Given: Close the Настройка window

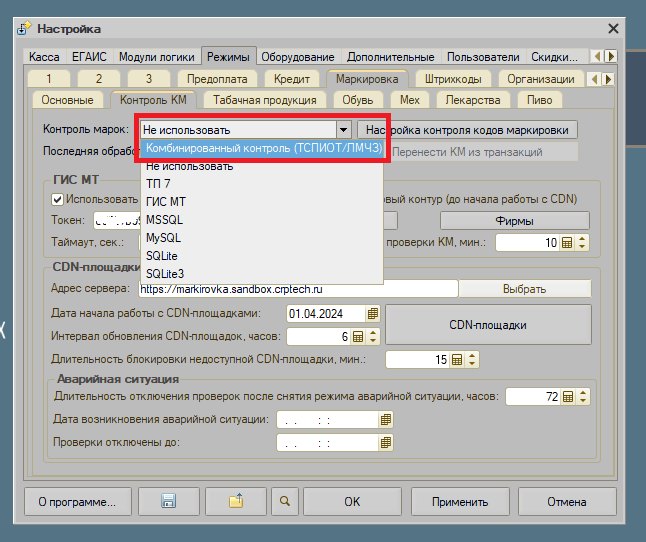Looking at the screenshot, I should click(613, 29).
